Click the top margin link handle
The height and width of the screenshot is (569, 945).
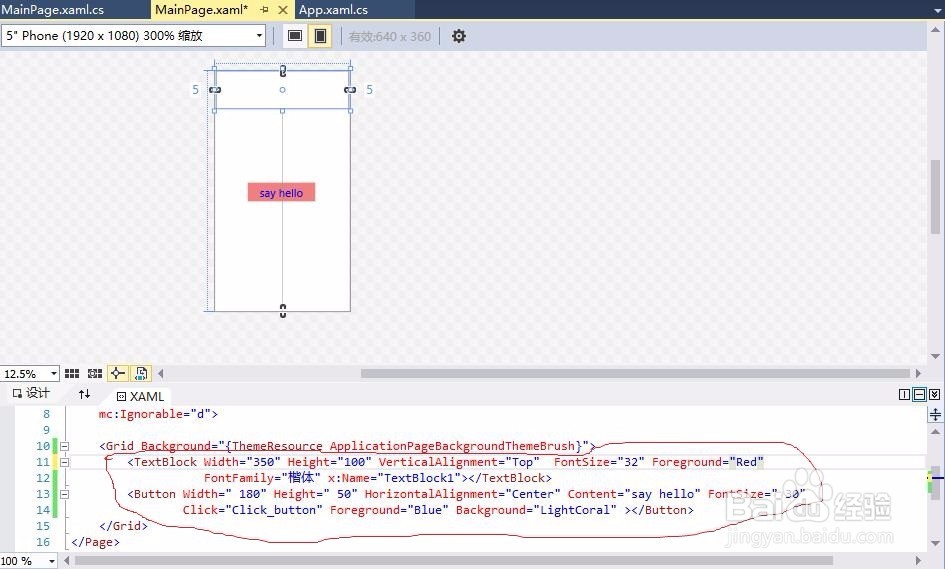[283, 71]
